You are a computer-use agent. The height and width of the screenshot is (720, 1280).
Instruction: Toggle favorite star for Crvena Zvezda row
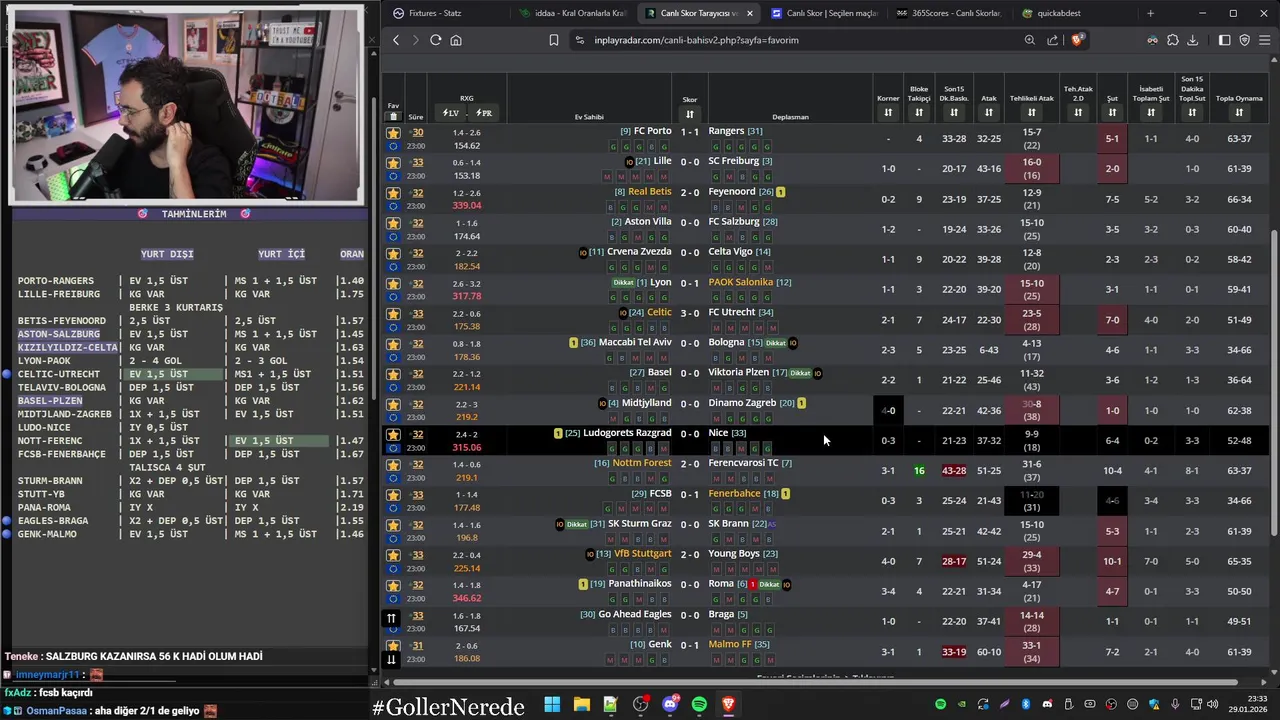[x=393, y=253]
